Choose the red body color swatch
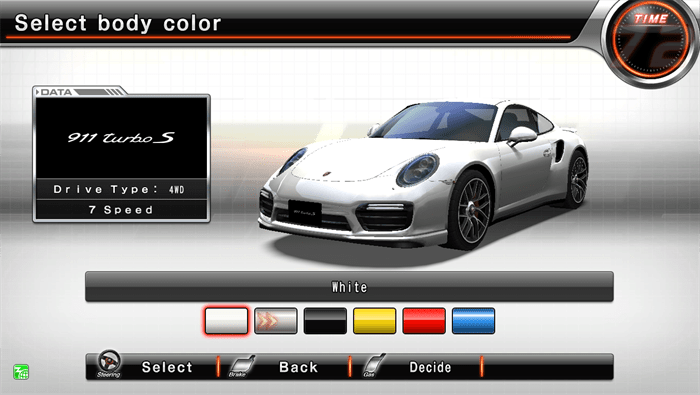Screen dimensions: 700x395 (424, 320)
